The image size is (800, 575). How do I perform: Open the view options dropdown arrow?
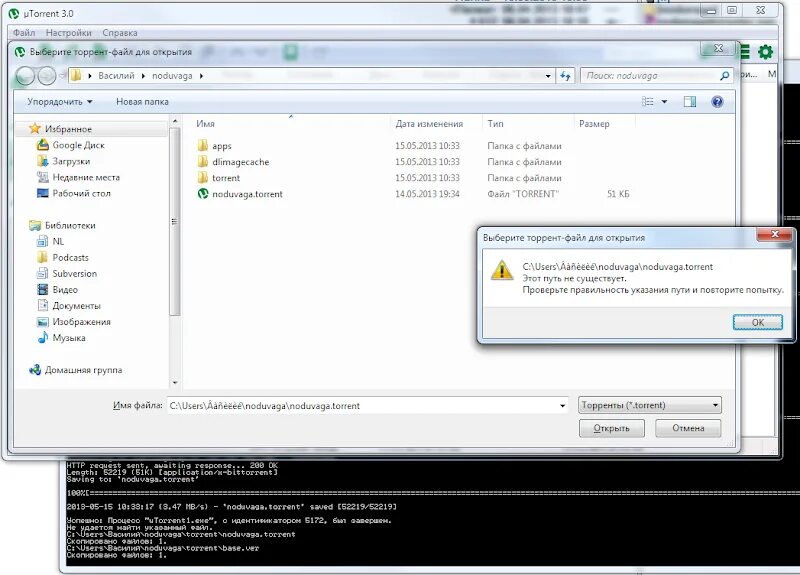tap(664, 102)
